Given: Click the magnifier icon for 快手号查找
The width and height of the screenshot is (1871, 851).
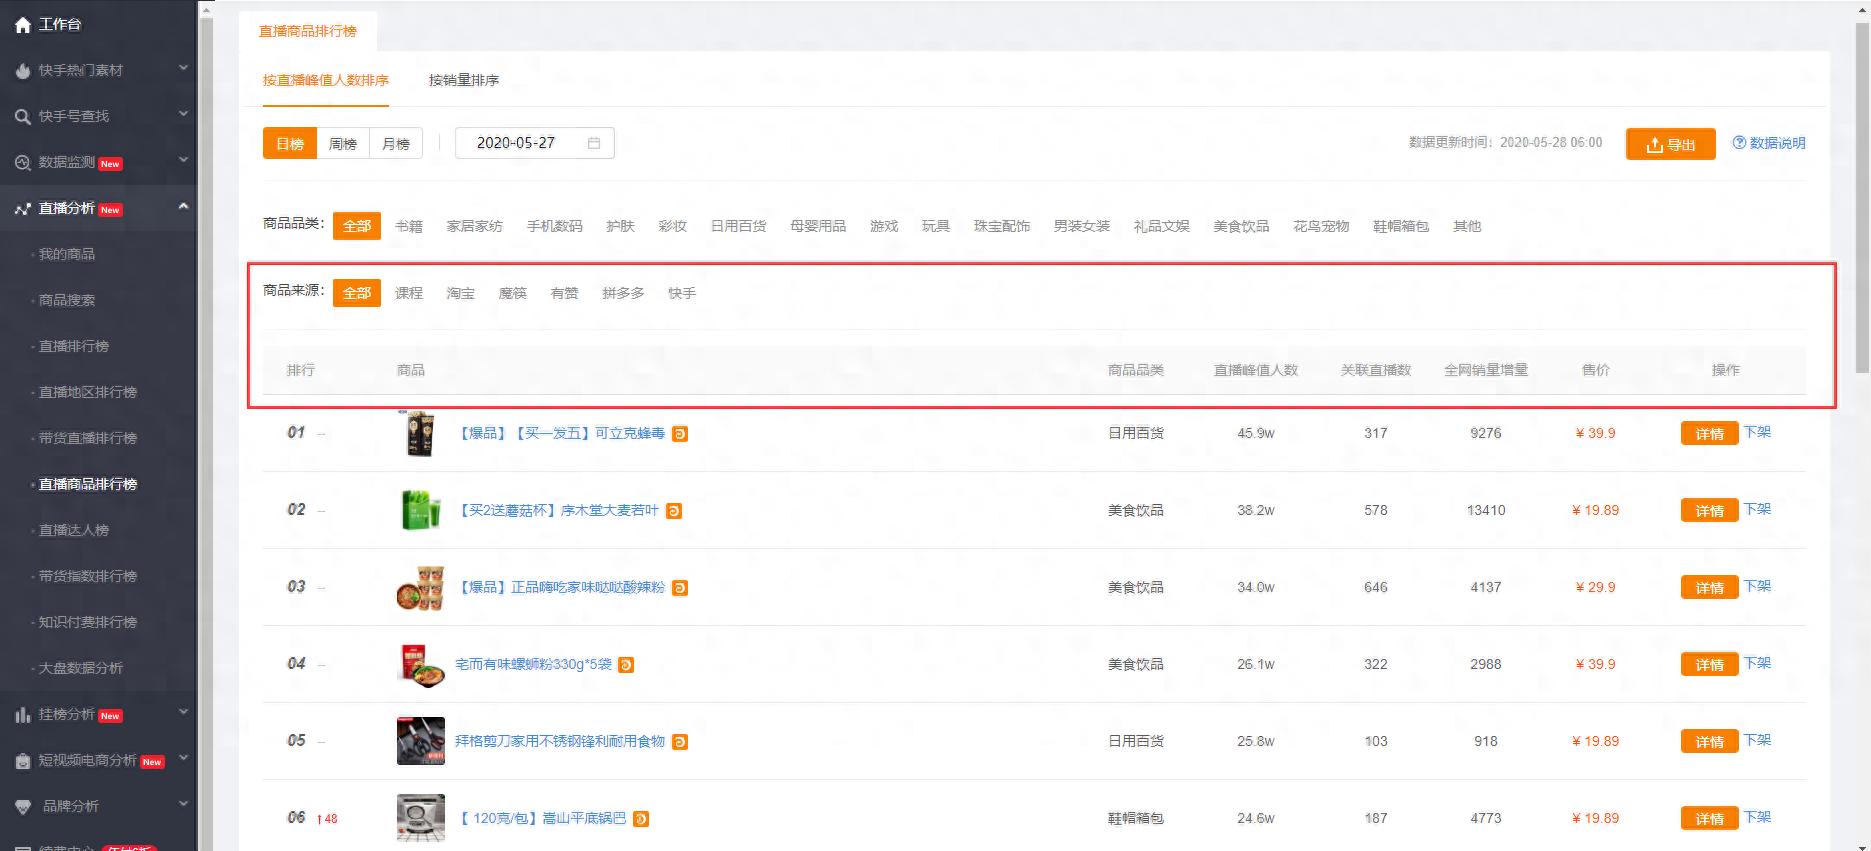Looking at the screenshot, I should point(22,117).
